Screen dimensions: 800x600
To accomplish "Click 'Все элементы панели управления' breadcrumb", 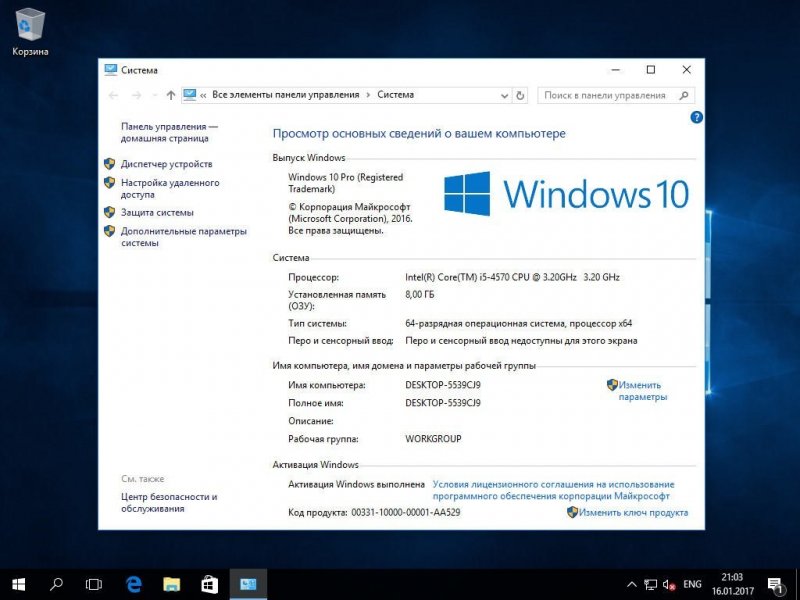I will click(x=286, y=95).
